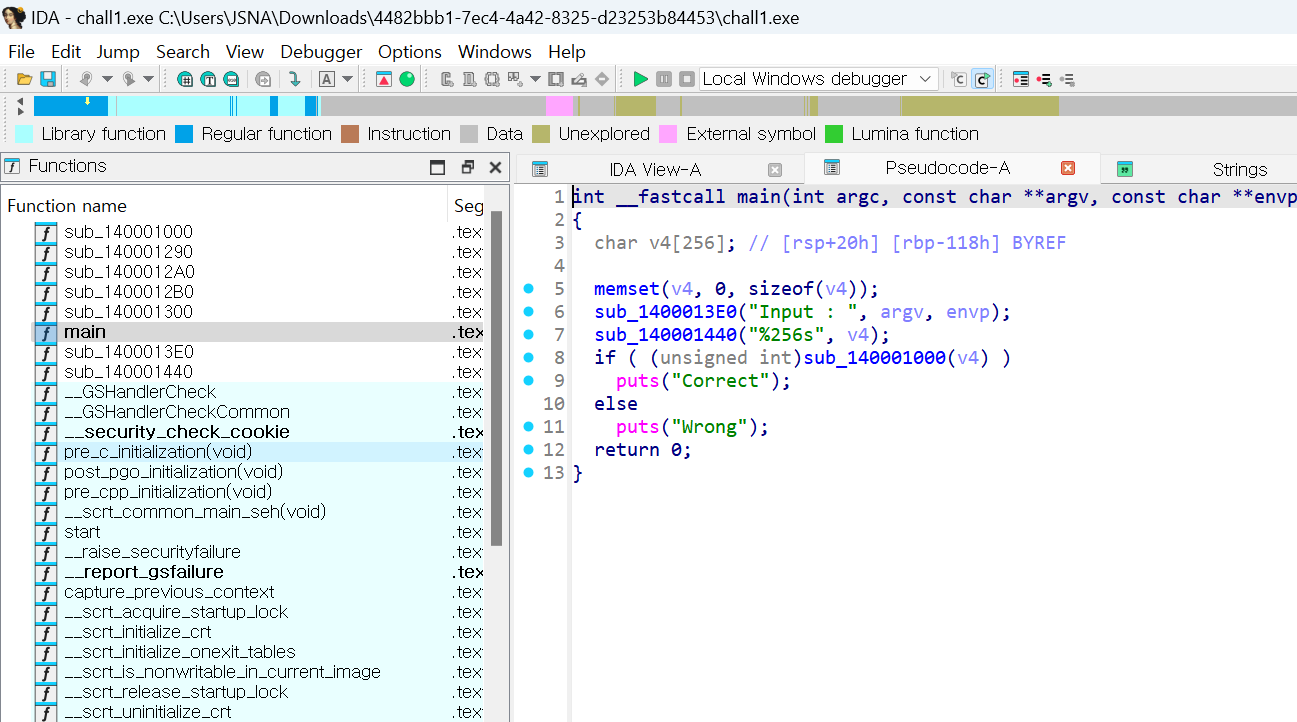
Task: Click the breakpoint list toolbar icon
Action: pyautogui.click(x=1021, y=79)
